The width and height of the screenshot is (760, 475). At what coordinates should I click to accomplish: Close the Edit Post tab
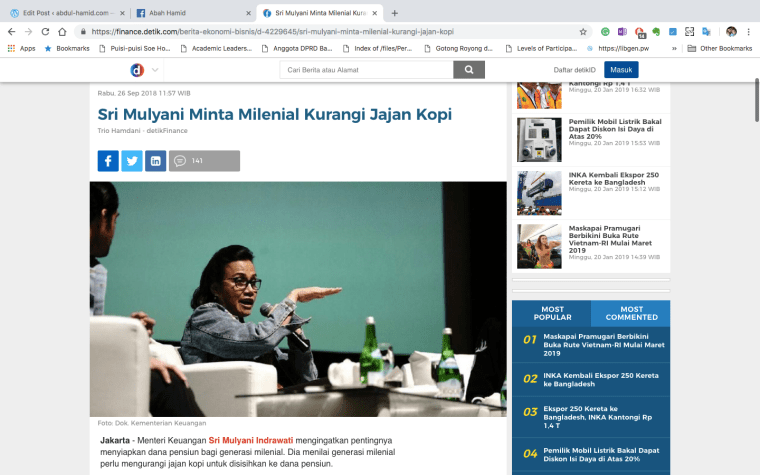[122, 13]
